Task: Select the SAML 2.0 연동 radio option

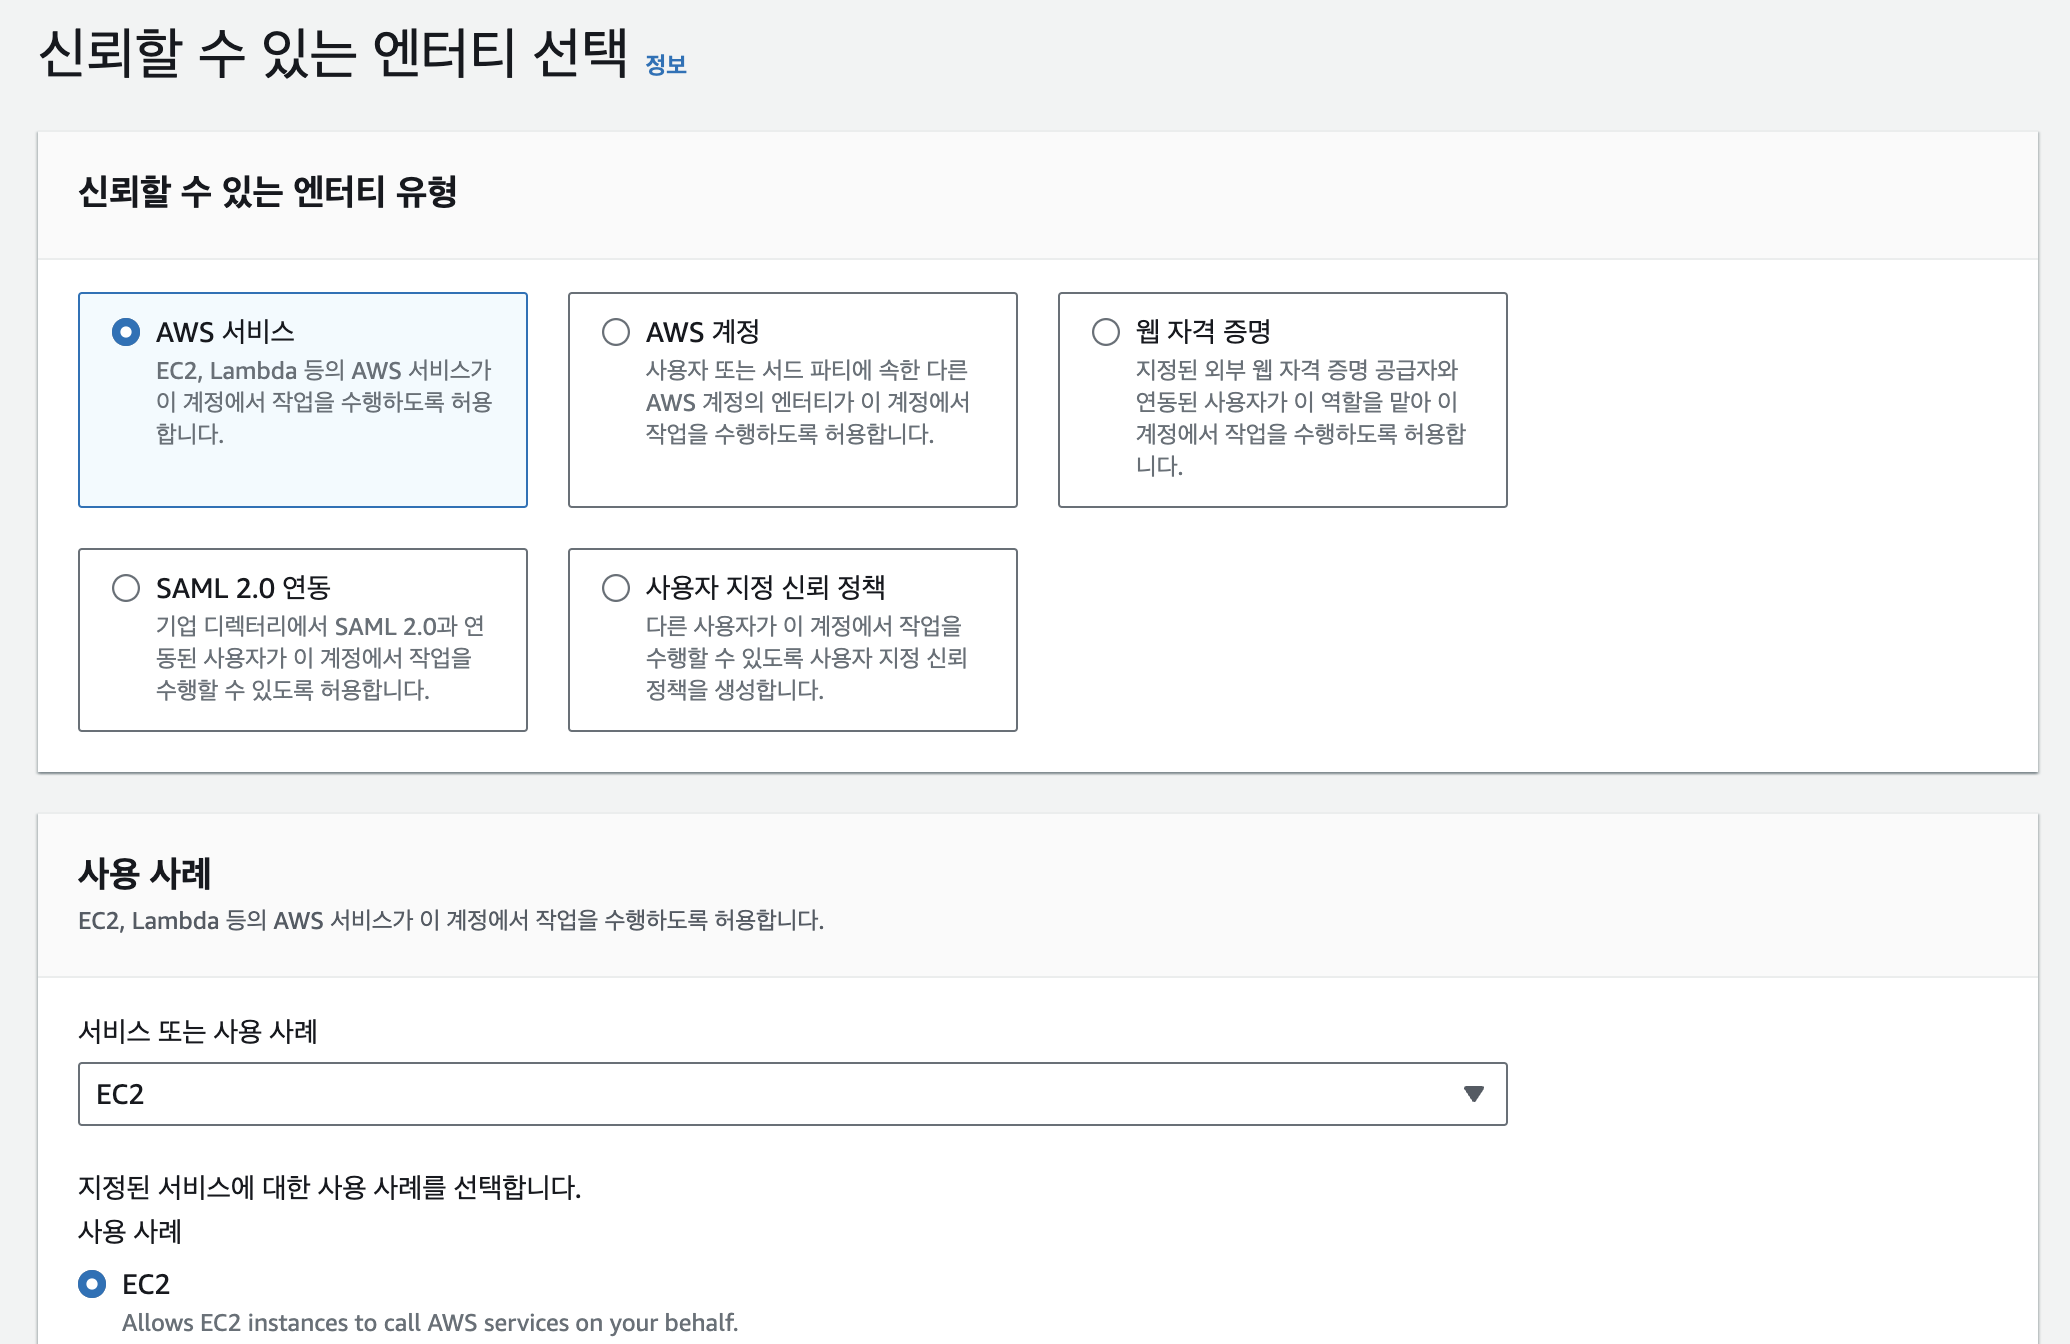Action: click(x=126, y=588)
